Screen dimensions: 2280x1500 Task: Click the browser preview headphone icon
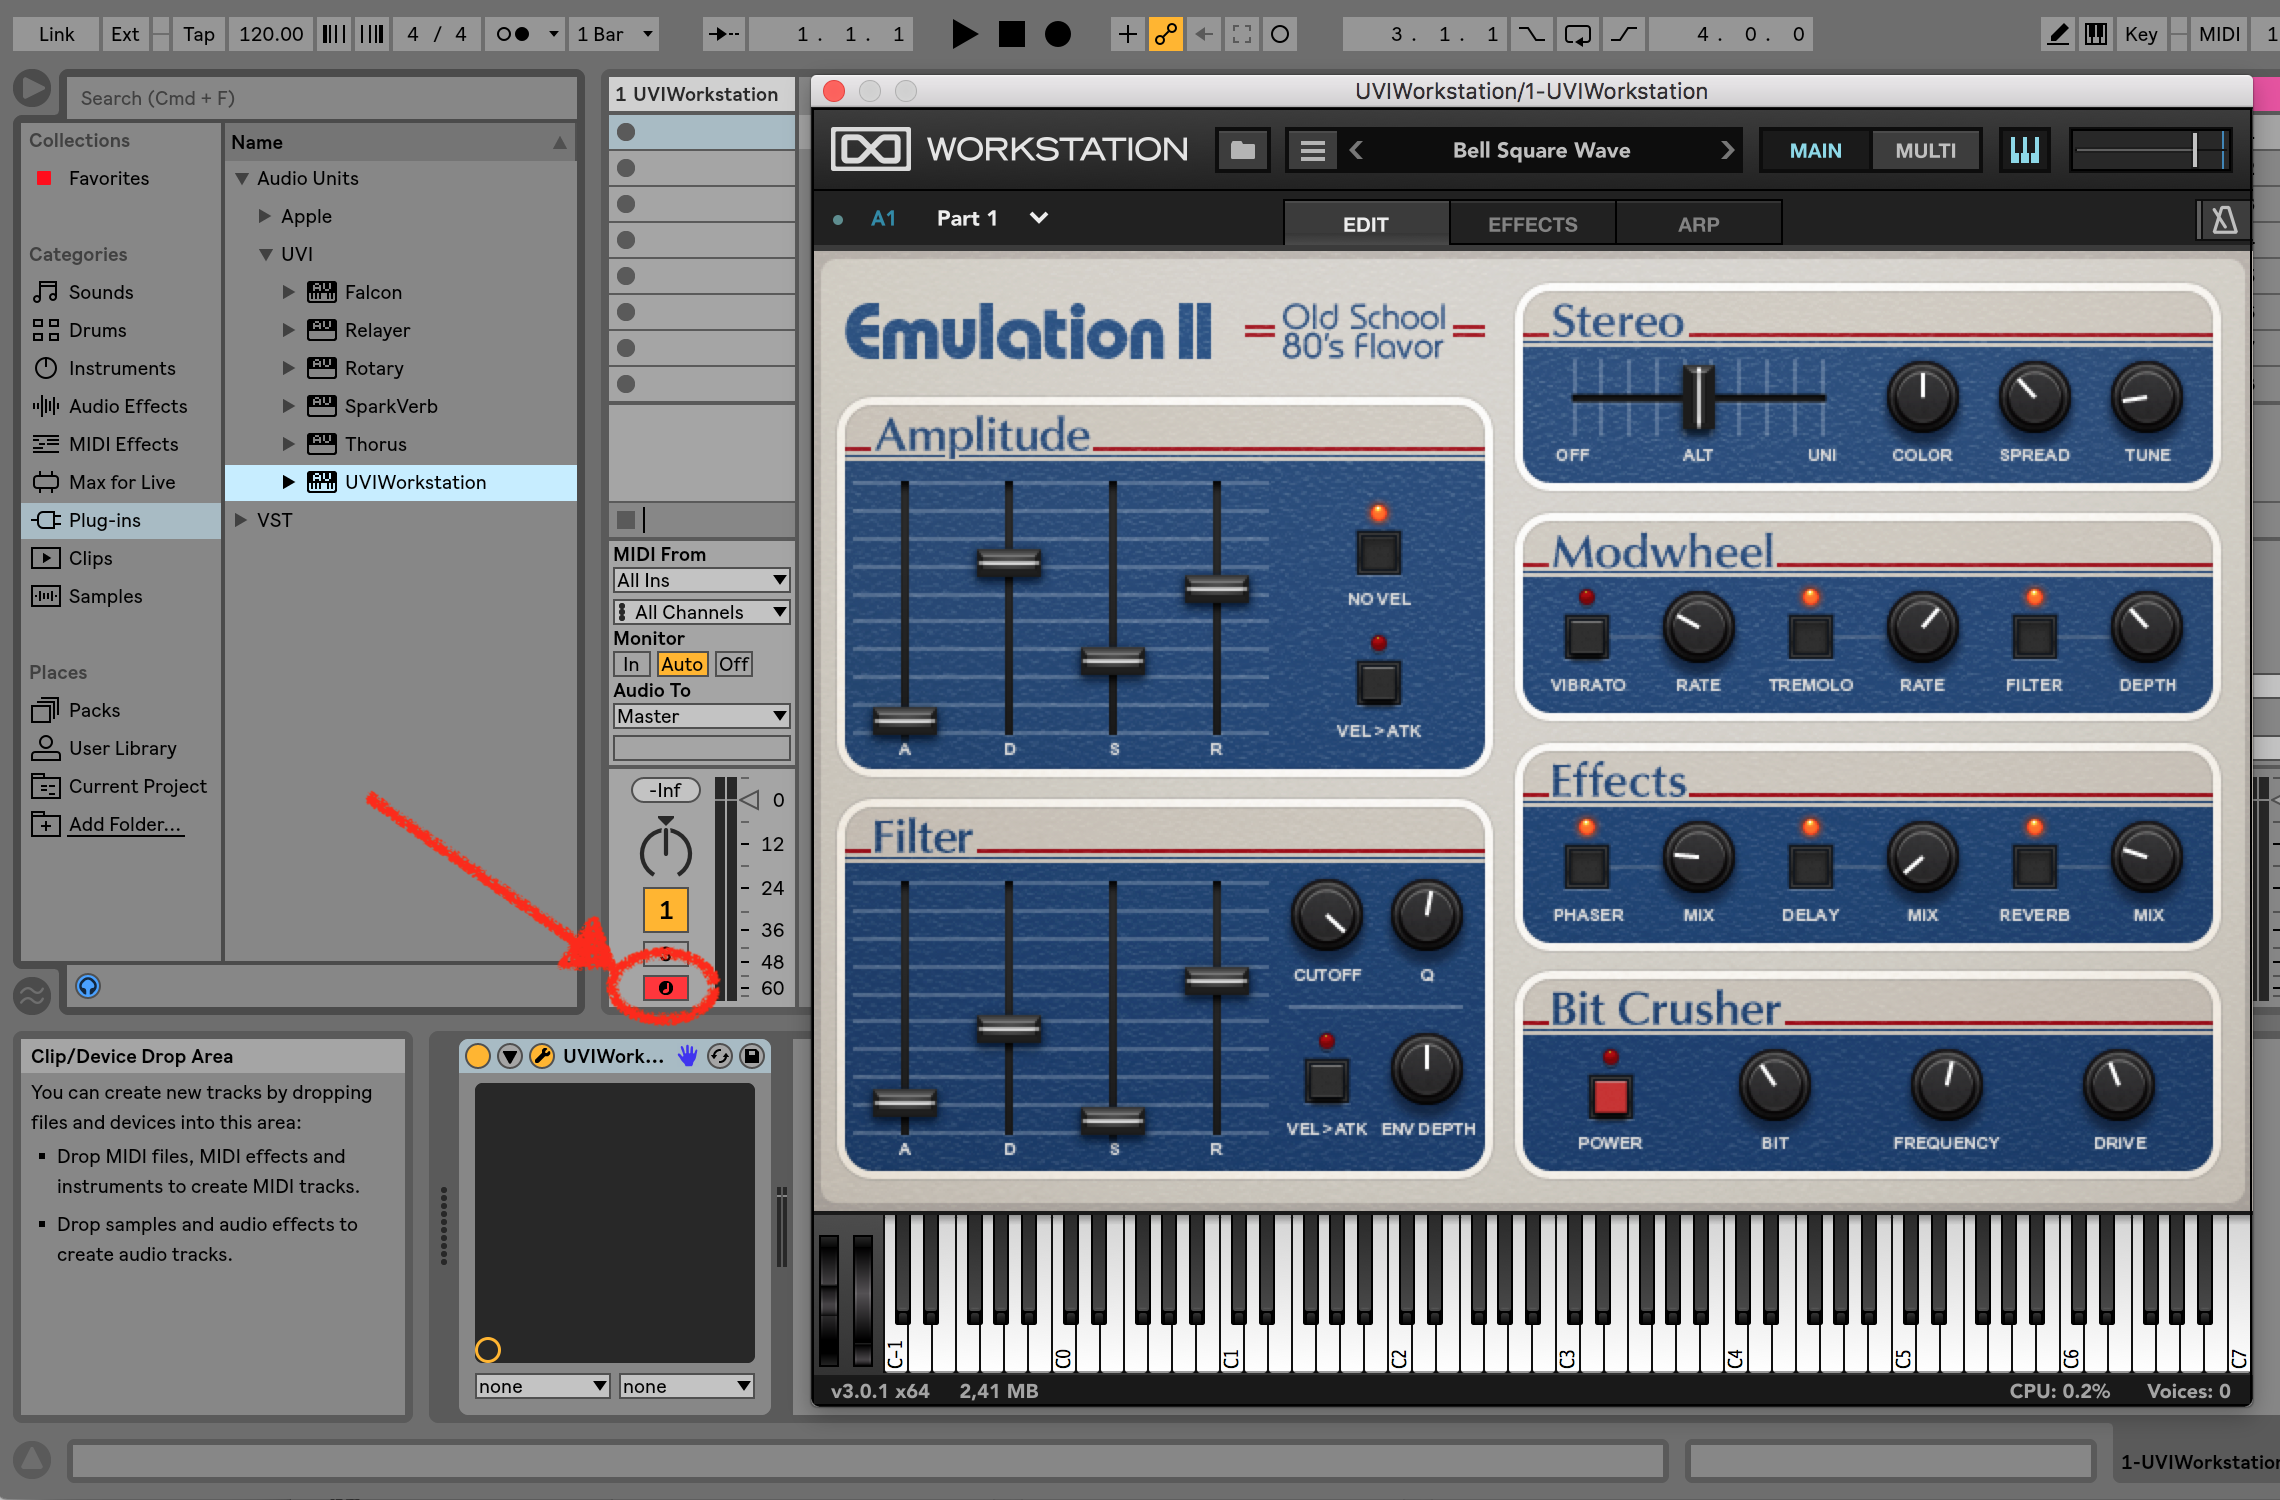[x=88, y=986]
